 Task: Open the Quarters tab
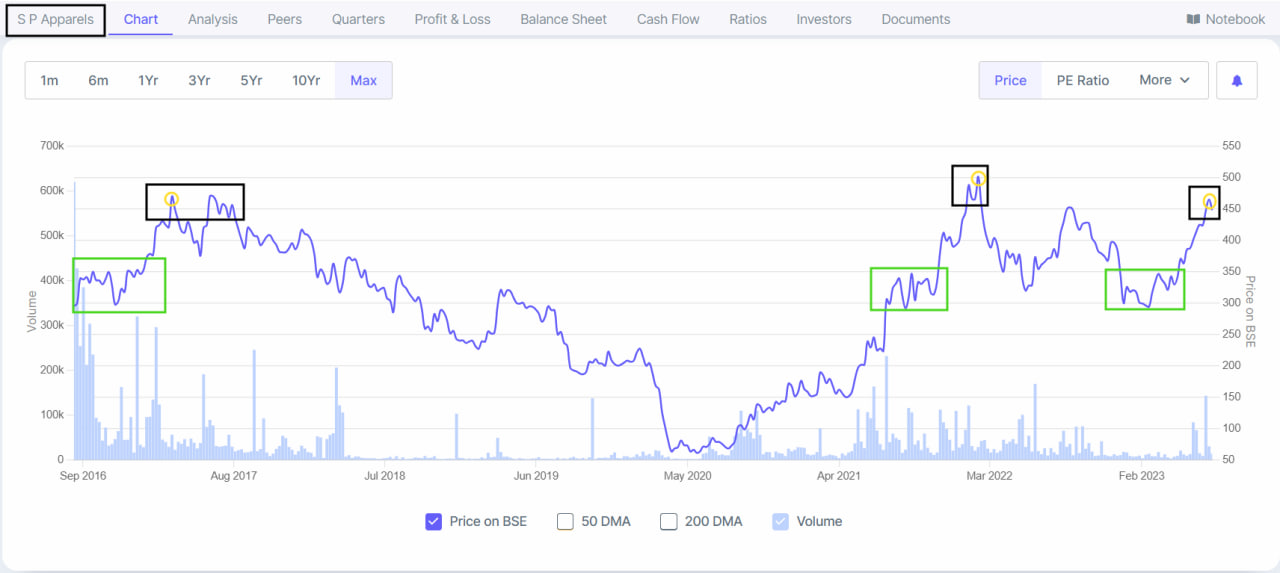(x=358, y=19)
